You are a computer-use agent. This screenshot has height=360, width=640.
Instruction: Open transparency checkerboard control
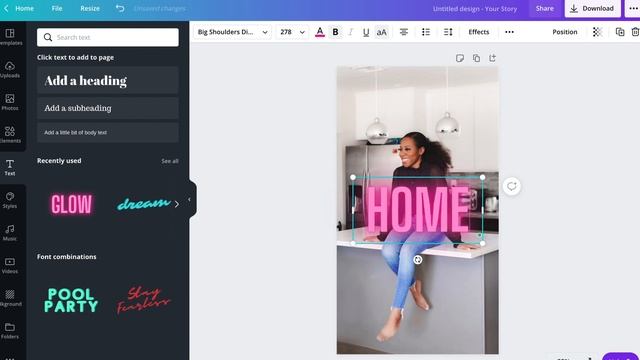coord(597,32)
